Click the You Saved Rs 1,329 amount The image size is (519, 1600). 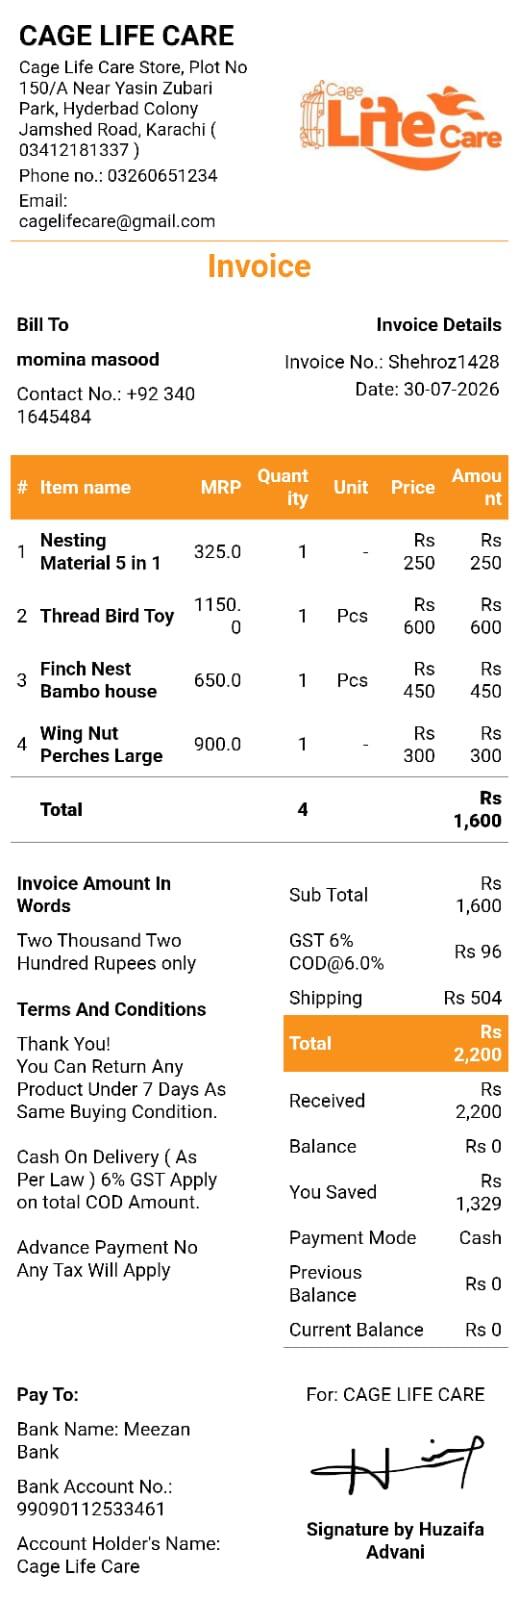(478, 1192)
